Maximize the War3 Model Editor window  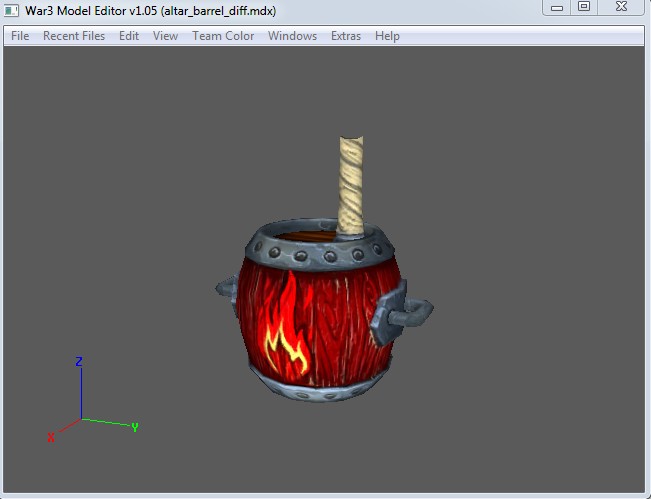584,7
